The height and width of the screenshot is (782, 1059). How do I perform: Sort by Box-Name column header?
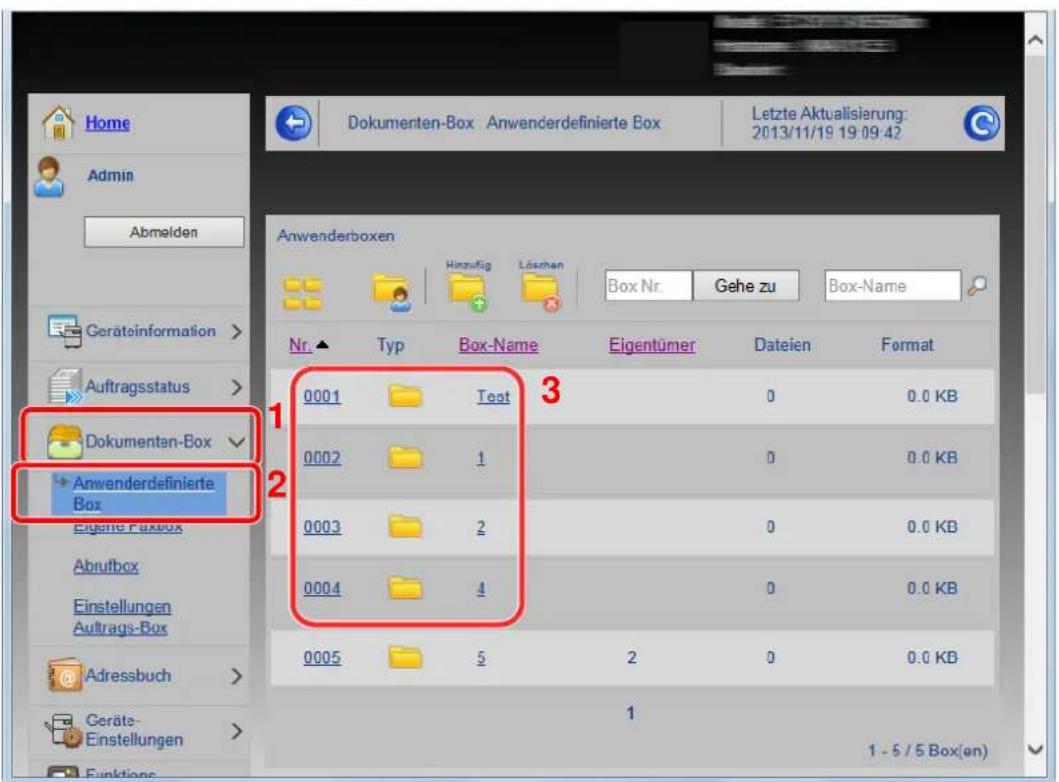(498, 345)
